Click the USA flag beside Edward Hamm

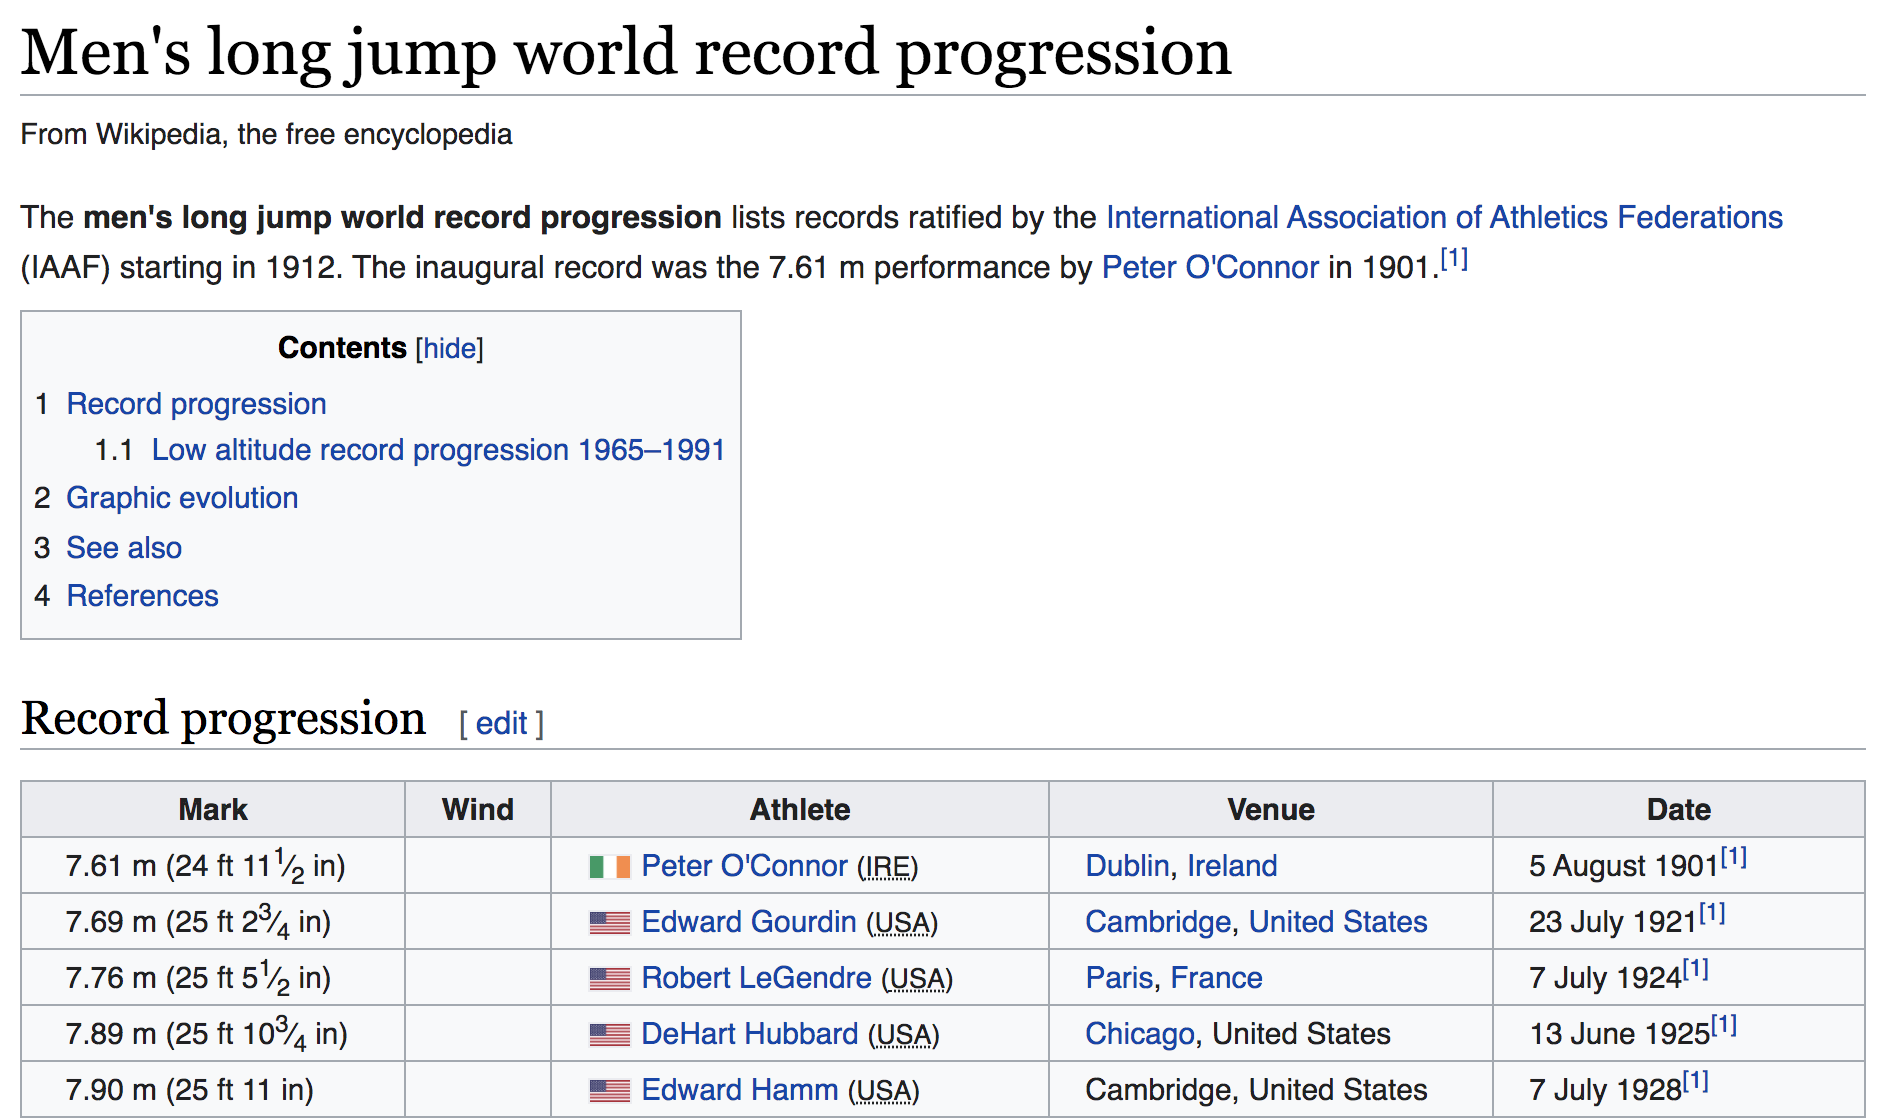click(x=609, y=1090)
